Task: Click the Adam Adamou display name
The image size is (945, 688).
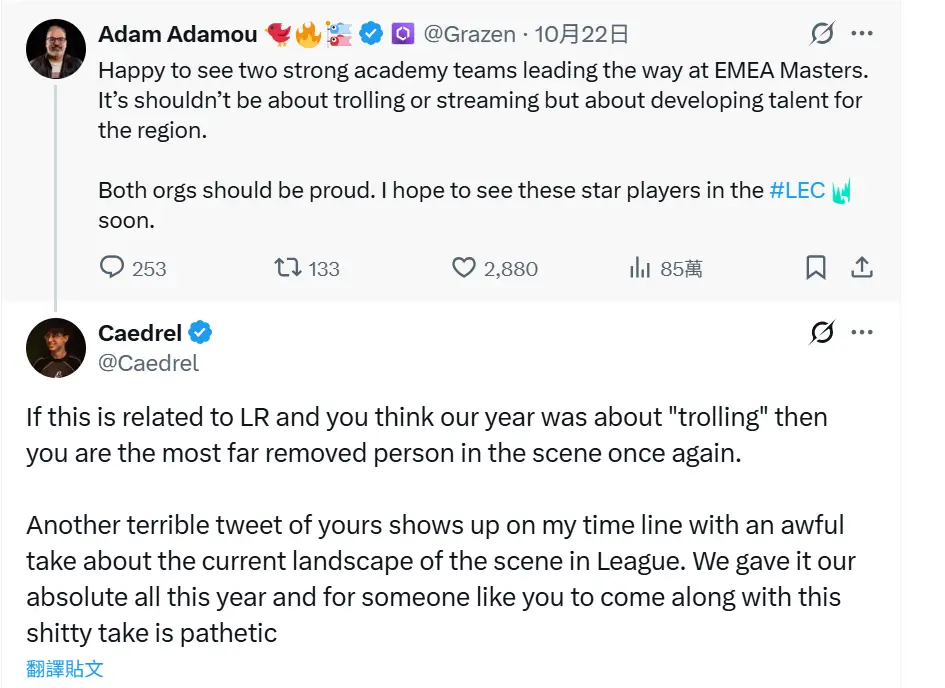Action: tap(176, 34)
